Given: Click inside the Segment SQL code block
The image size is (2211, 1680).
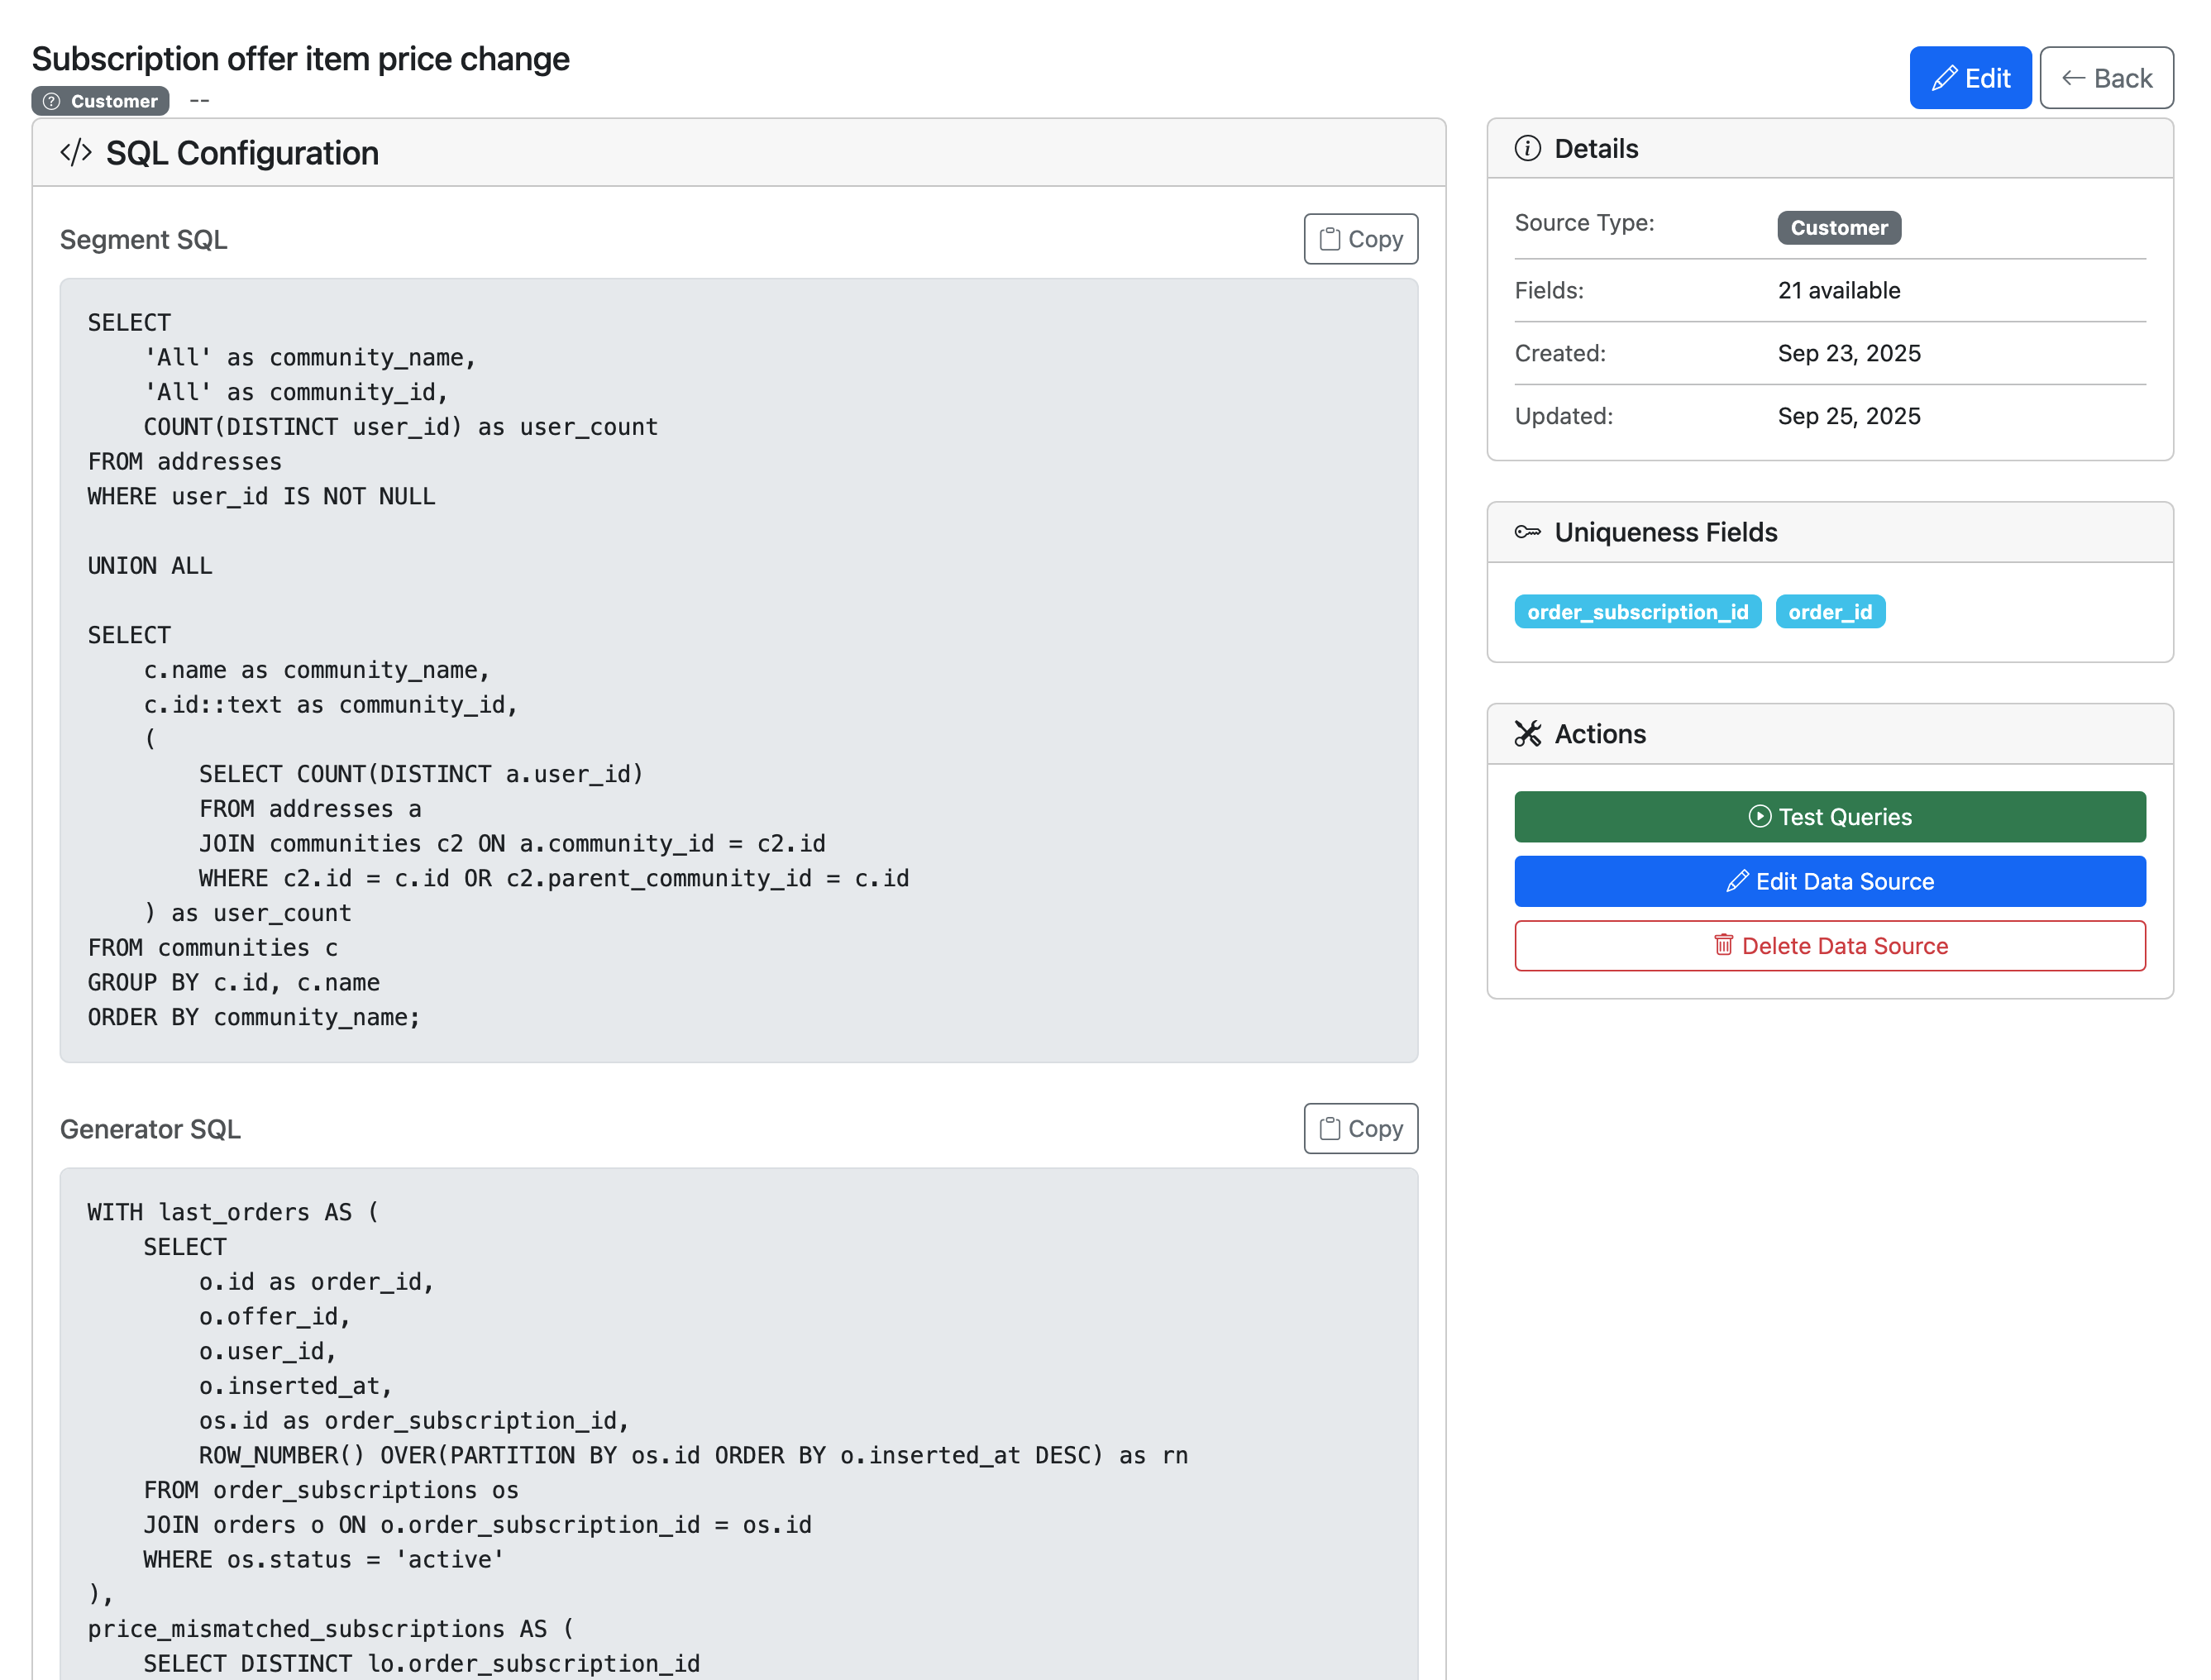Looking at the screenshot, I should click(738, 670).
